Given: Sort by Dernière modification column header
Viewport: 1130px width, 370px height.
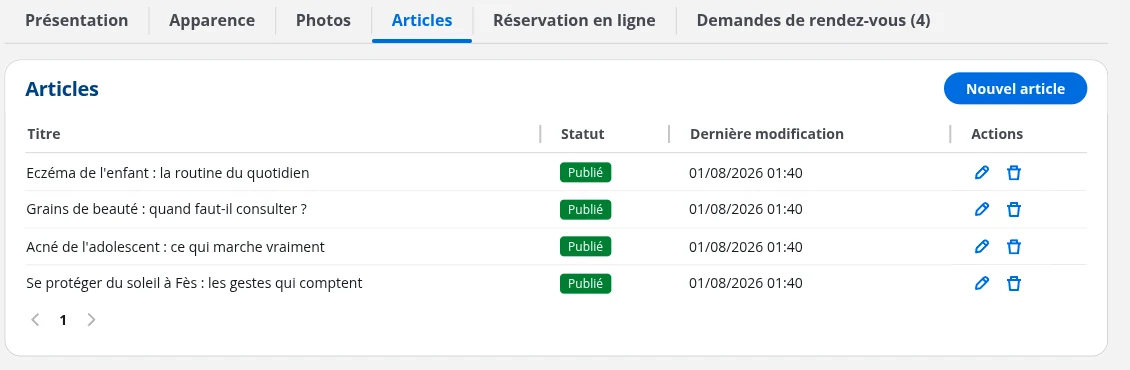Looking at the screenshot, I should click(x=767, y=133).
